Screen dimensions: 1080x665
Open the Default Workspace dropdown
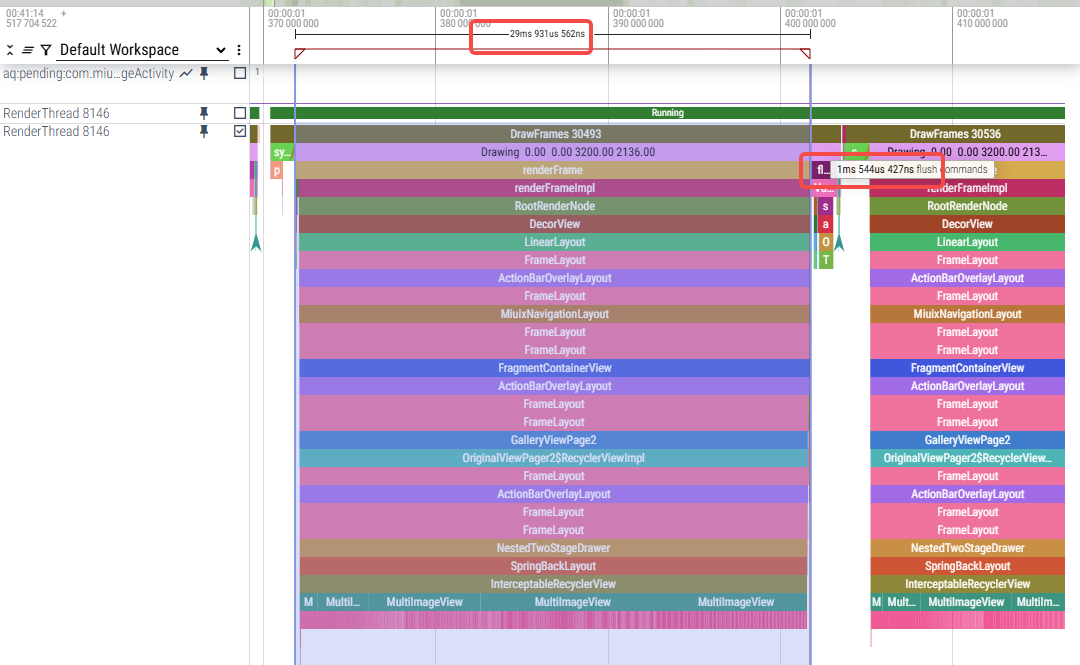(x=143, y=50)
